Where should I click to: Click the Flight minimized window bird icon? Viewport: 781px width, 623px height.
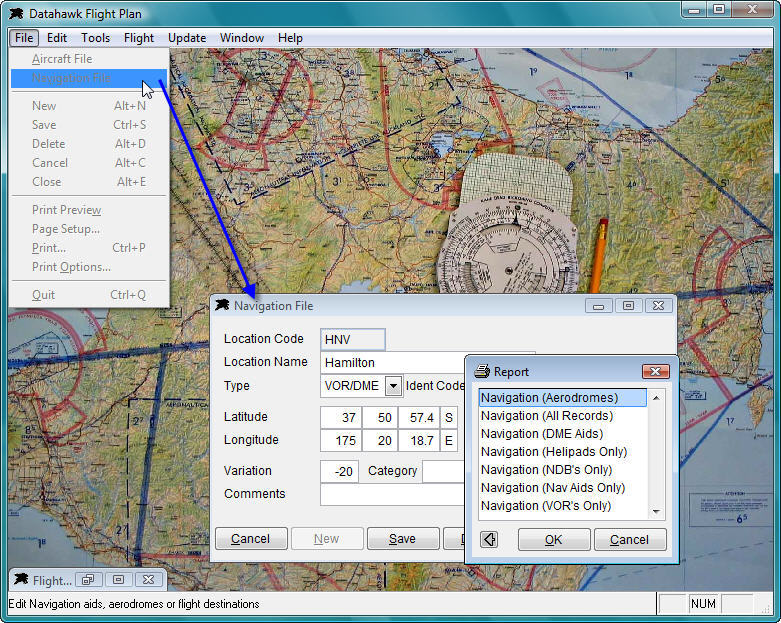coord(21,579)
